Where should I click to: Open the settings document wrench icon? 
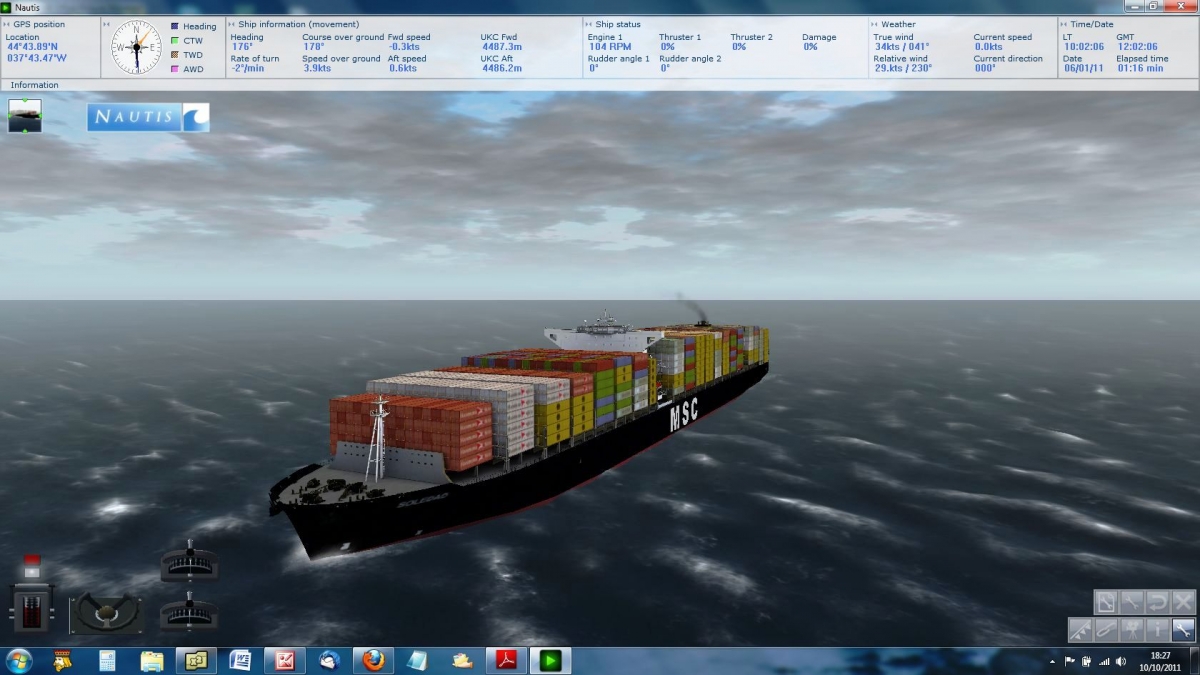(1106, 602)
